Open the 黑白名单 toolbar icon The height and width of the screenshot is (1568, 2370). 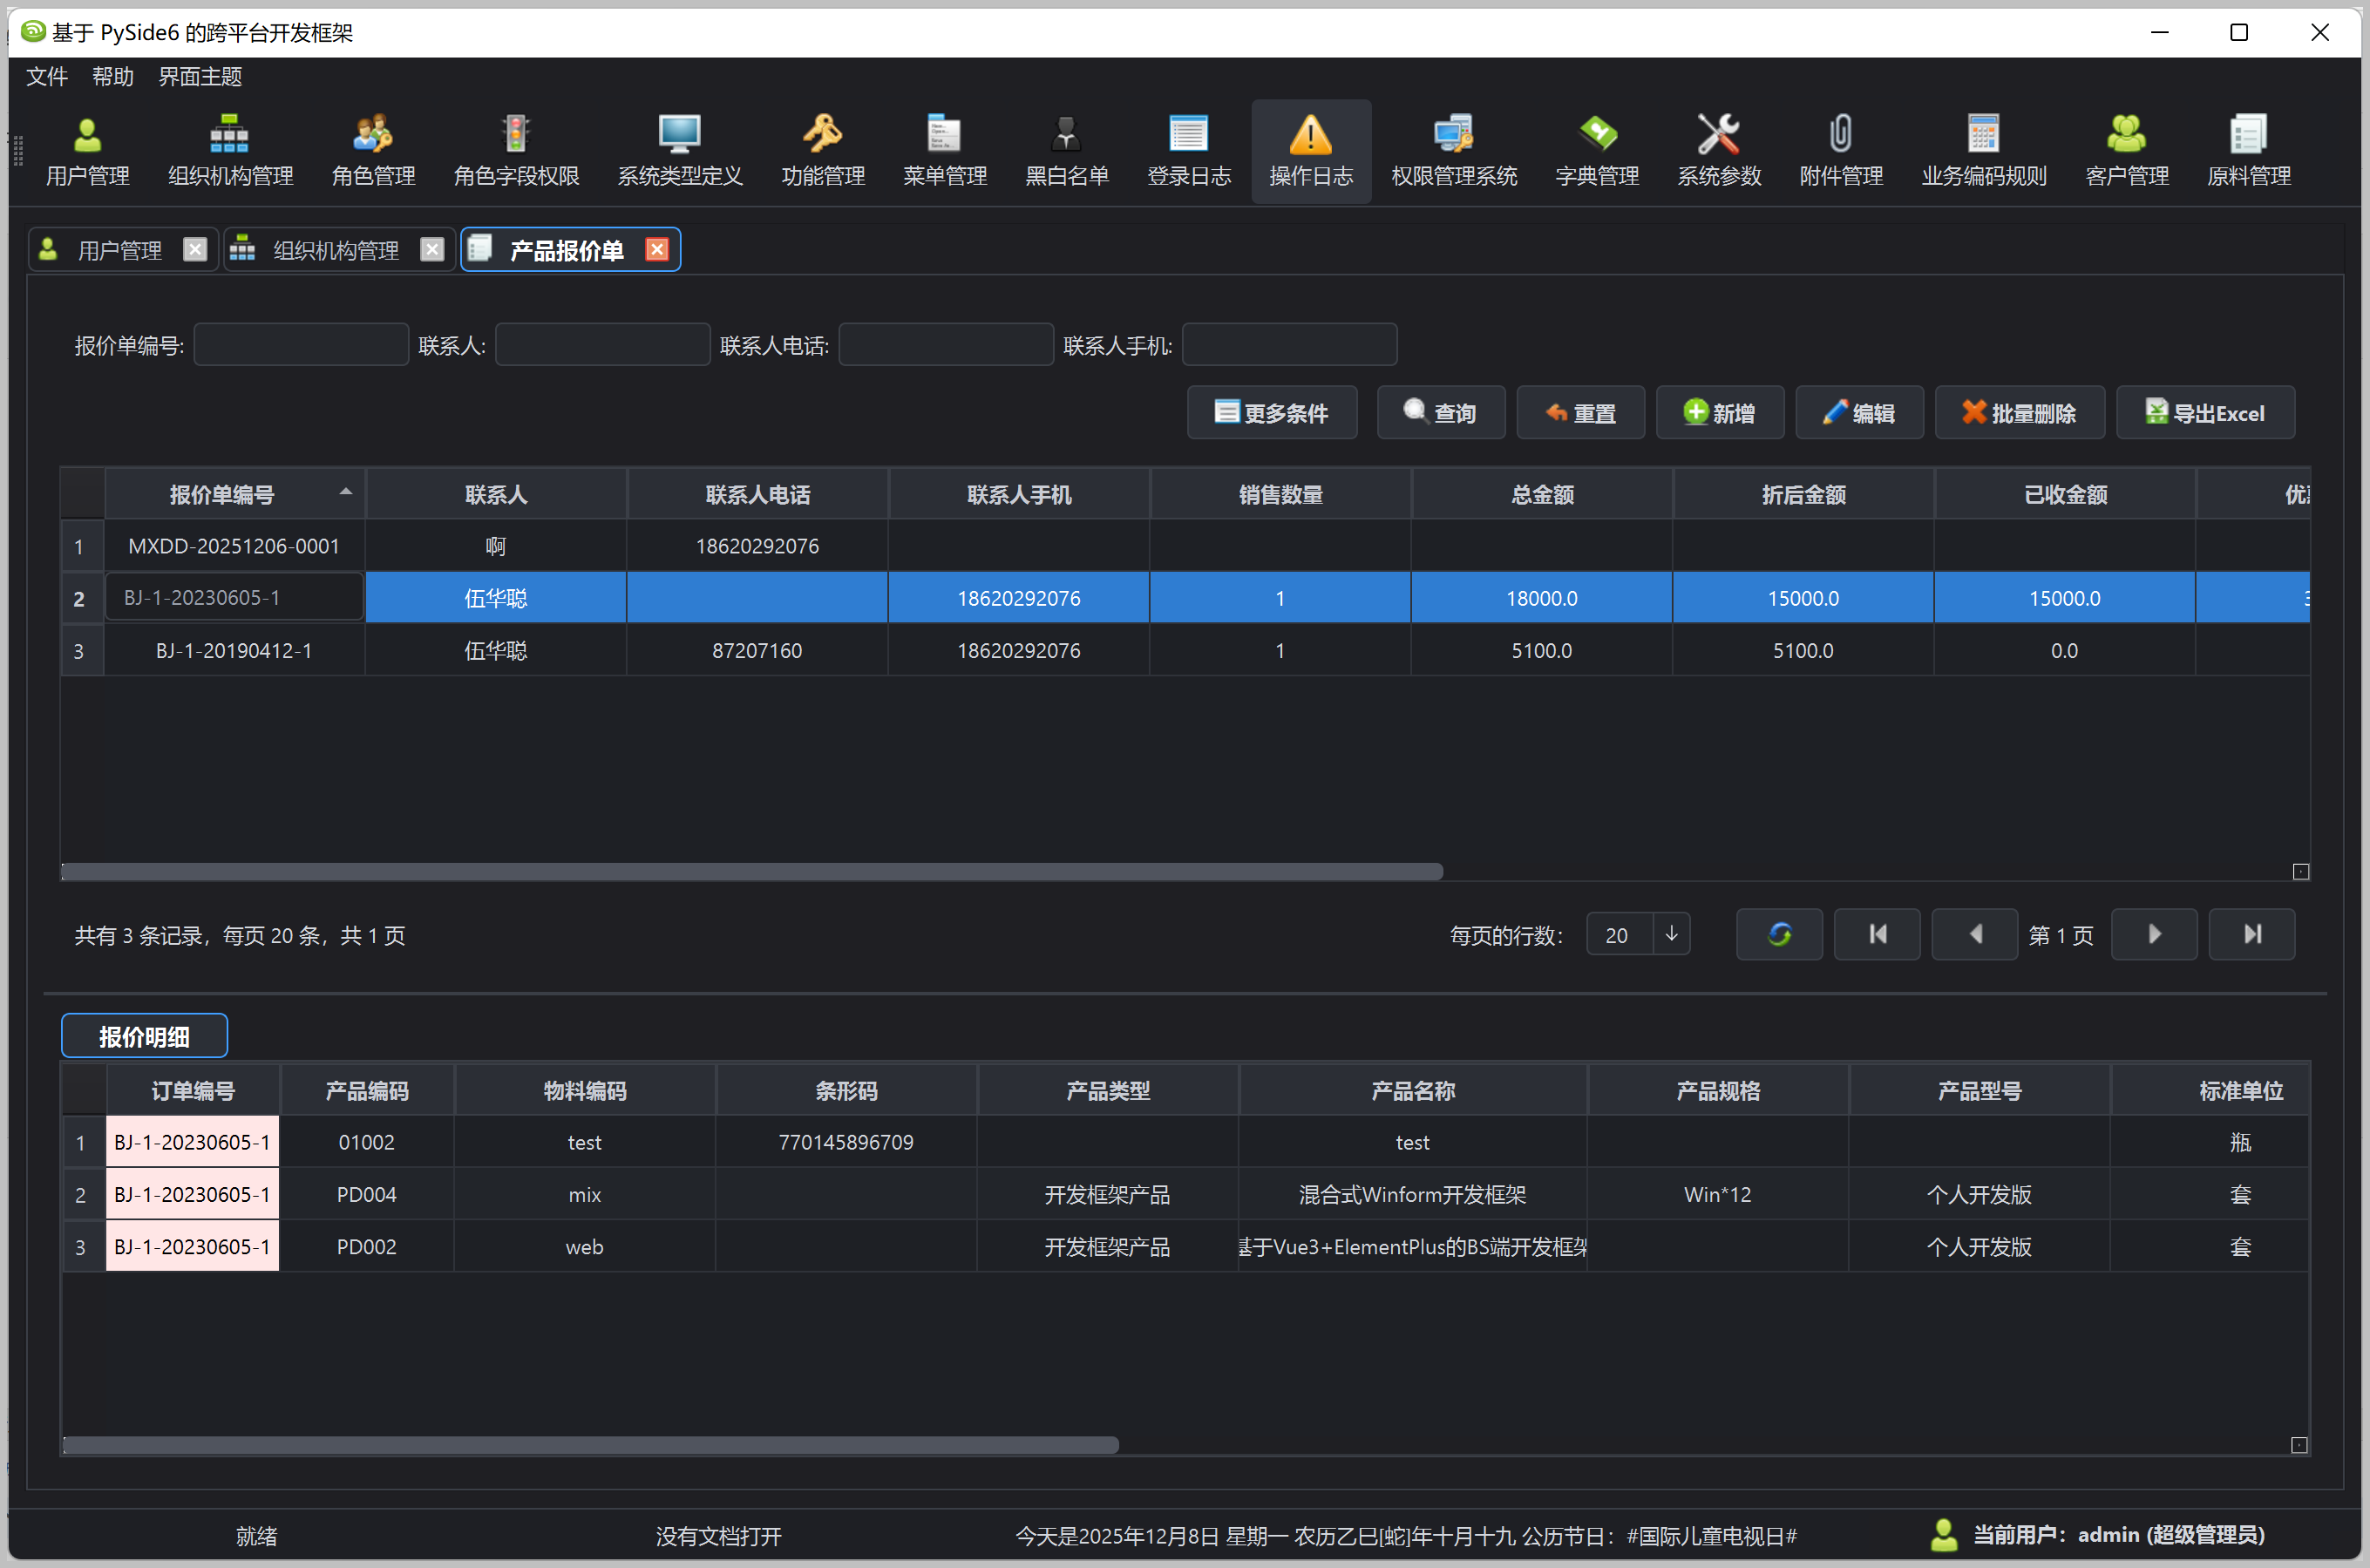pyautogui.click(x=1066, y=151)
